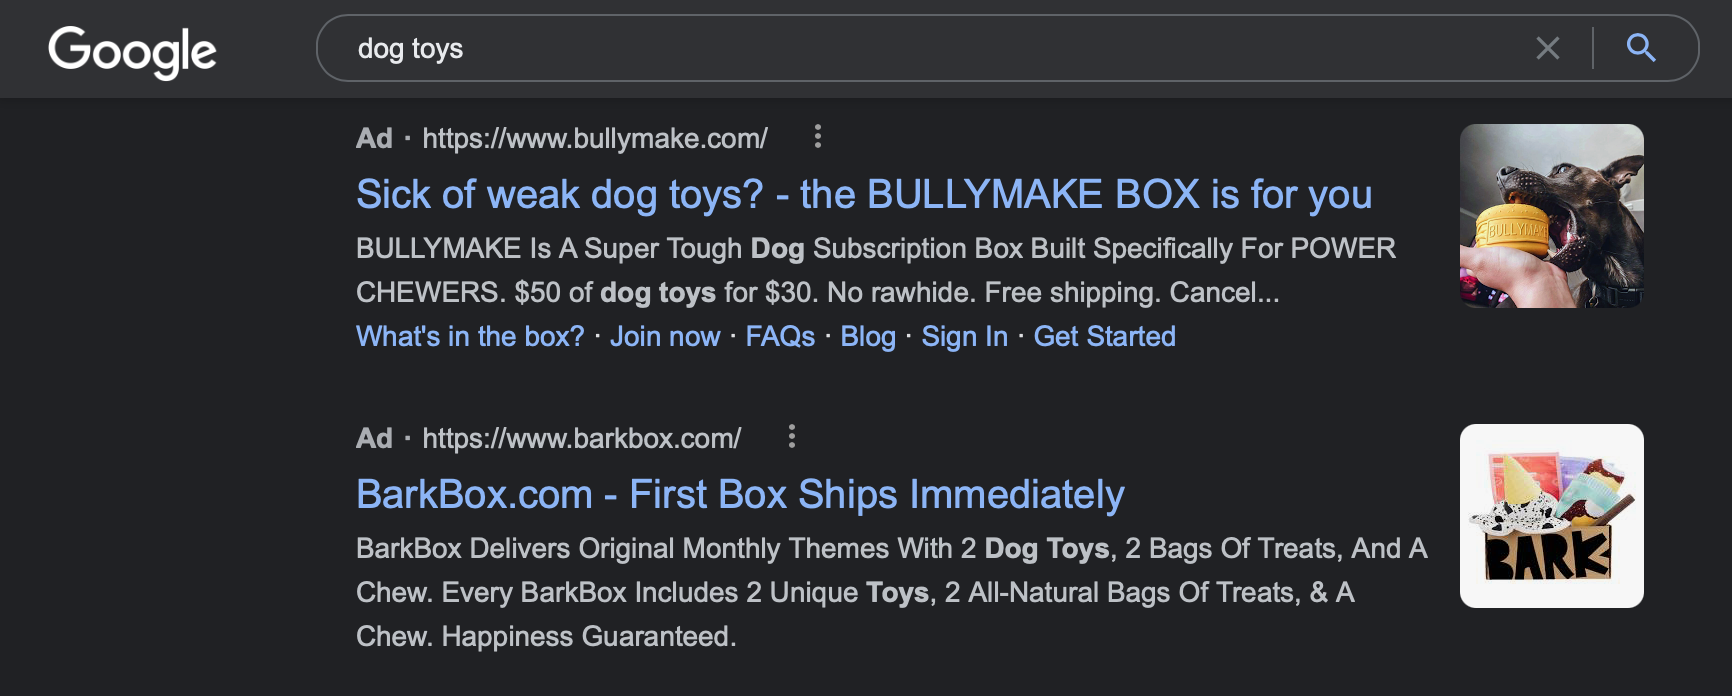Screen dimensions: 1732x696
Task: Open the FAQs sitelink under Bullymake
Action: click(x=780, y=337)
